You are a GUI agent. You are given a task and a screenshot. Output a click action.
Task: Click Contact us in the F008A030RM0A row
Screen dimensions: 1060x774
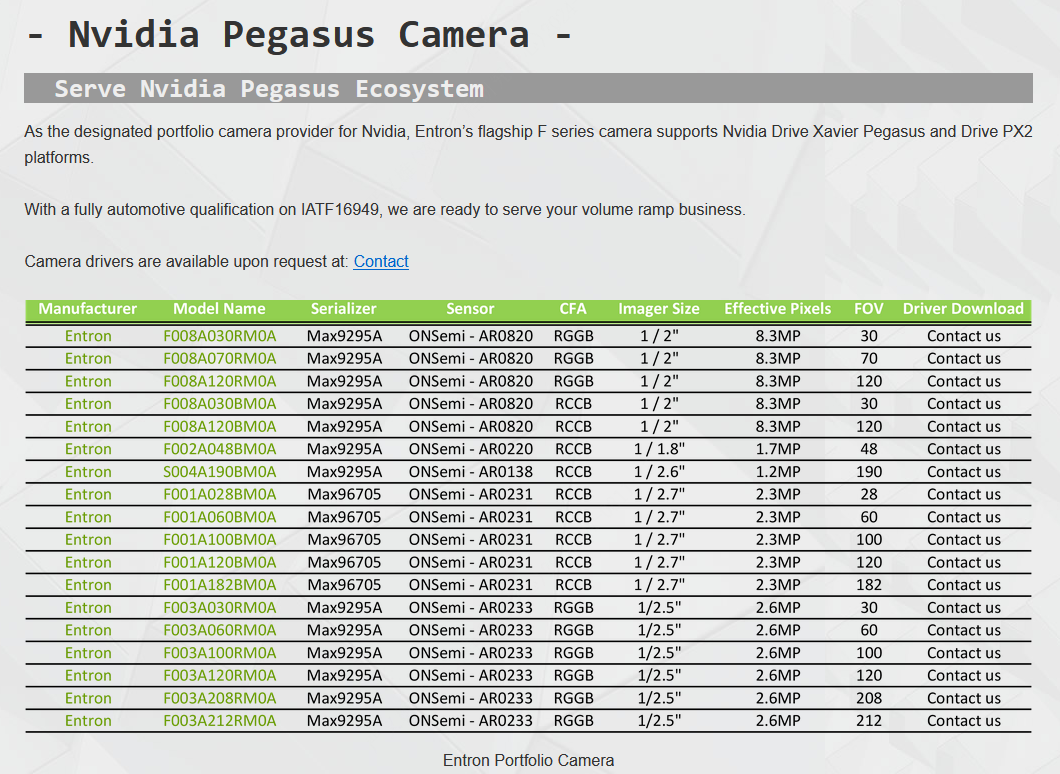pyautogui.click(x=963, y=336)
